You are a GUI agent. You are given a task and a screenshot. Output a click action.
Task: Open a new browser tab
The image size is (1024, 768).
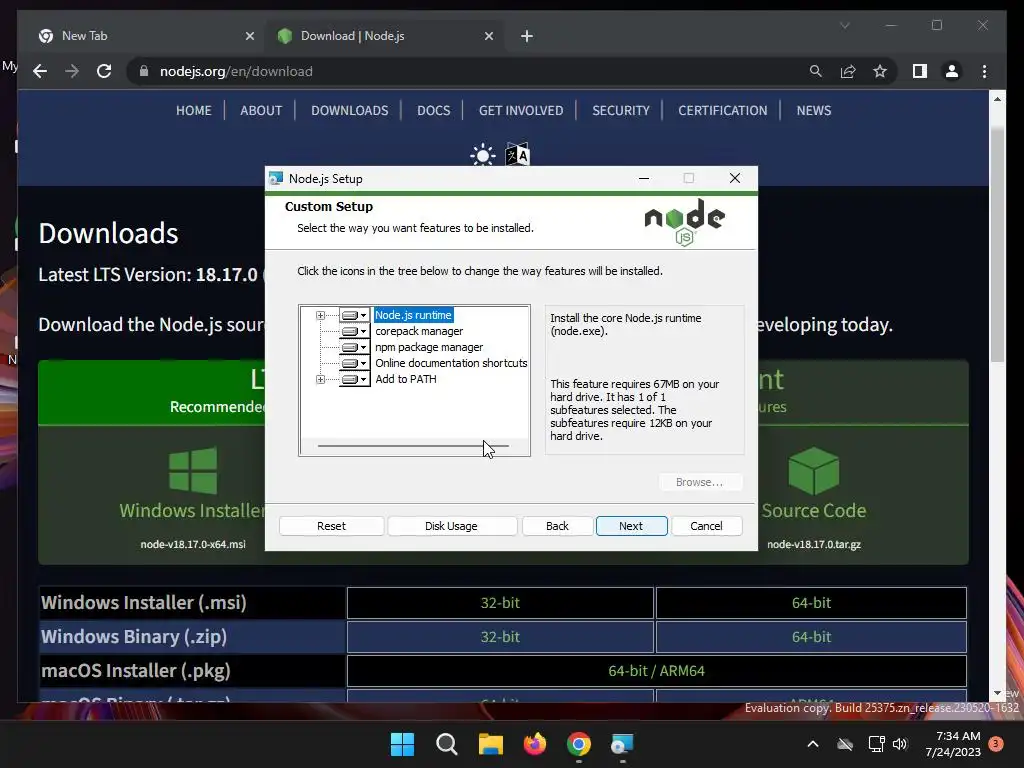[527, 36]
